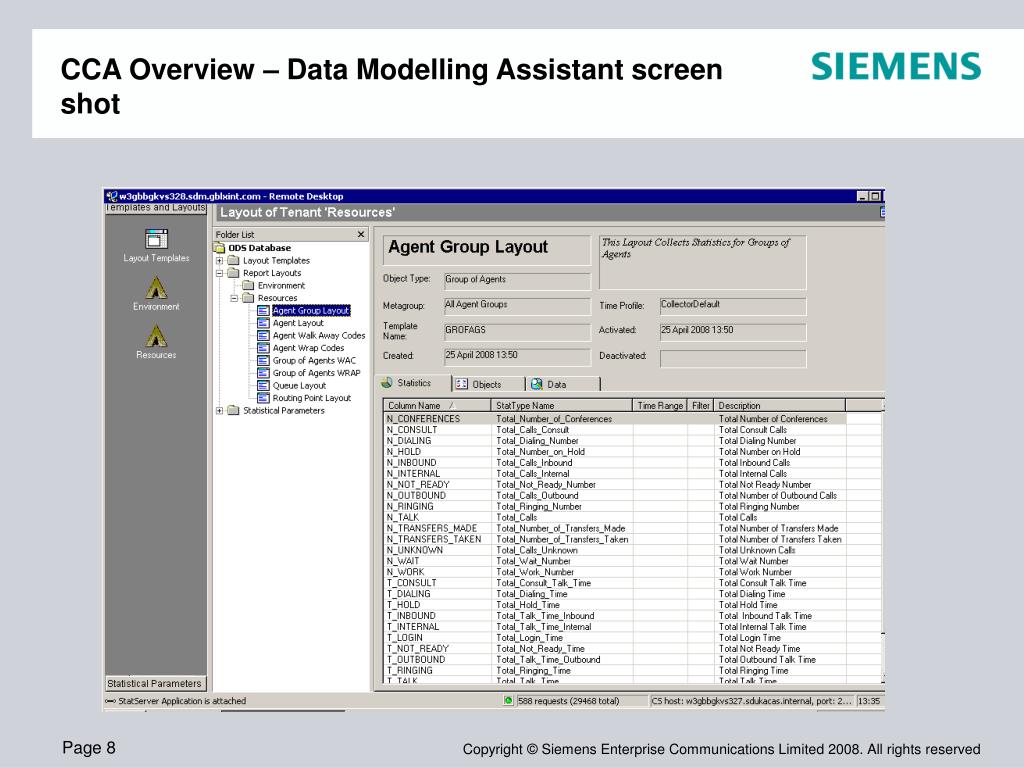Click the Routing Point Layout icon
This screenshot has width=1024, height=768.
(x=263, y=398)
